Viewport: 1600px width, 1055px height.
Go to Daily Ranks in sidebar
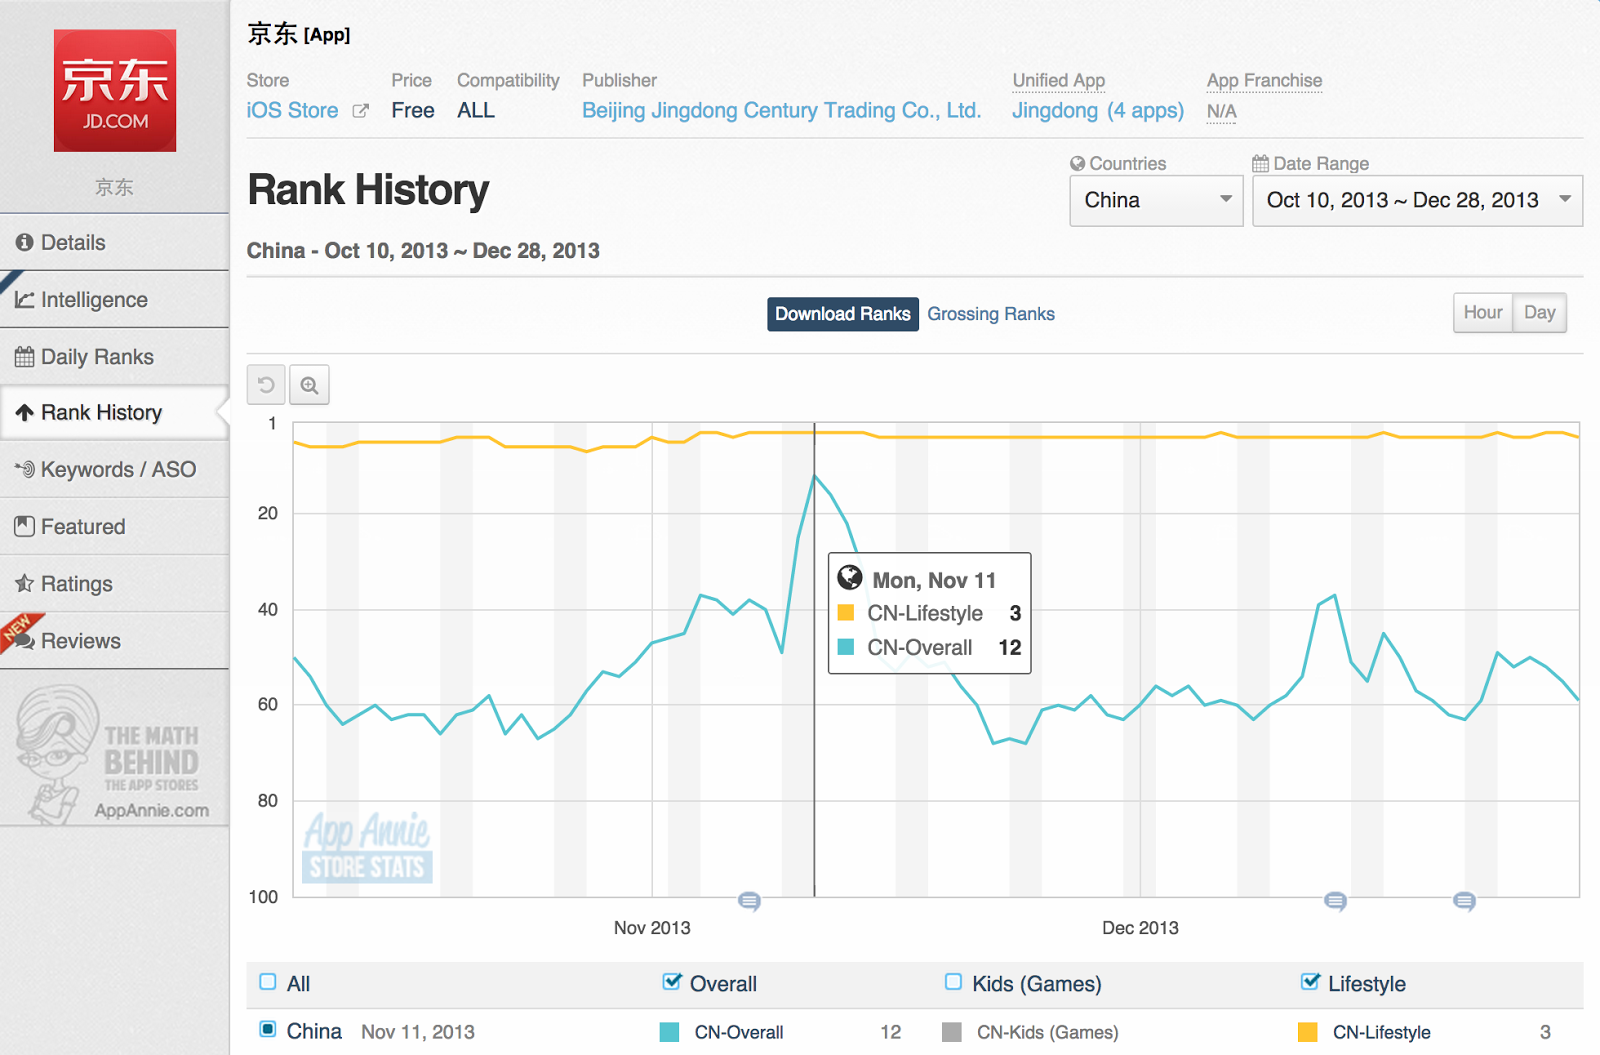point(114,356)
